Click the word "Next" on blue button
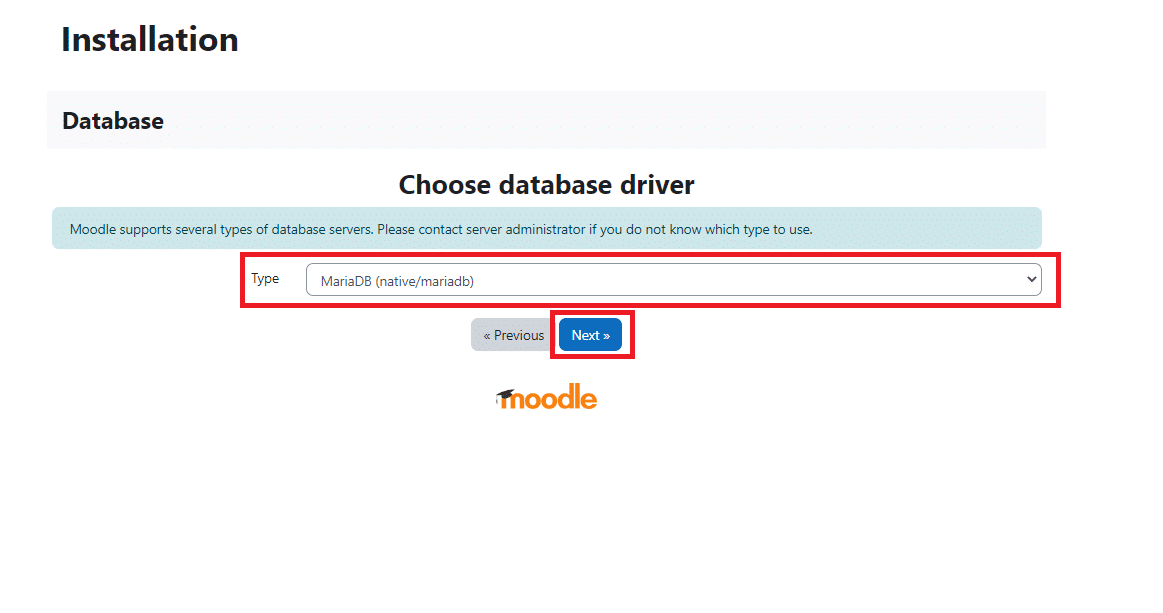1163x613 pixels. [x=585, y=335]
